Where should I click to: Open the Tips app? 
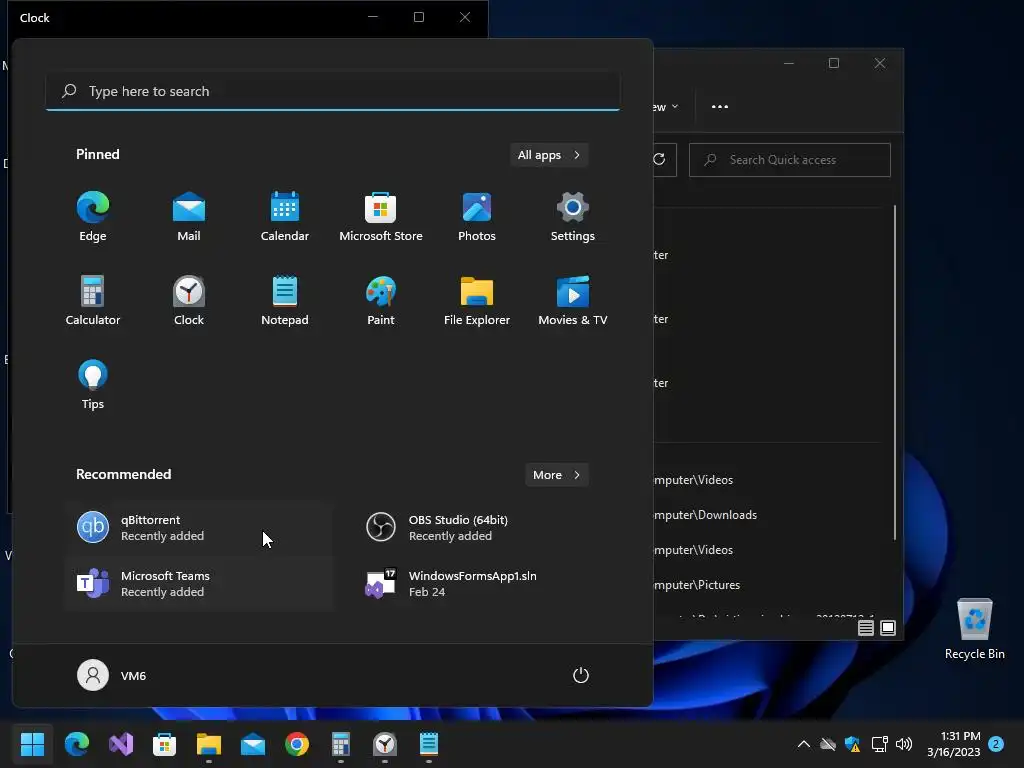pyautogui.click(x=93, y=385)
